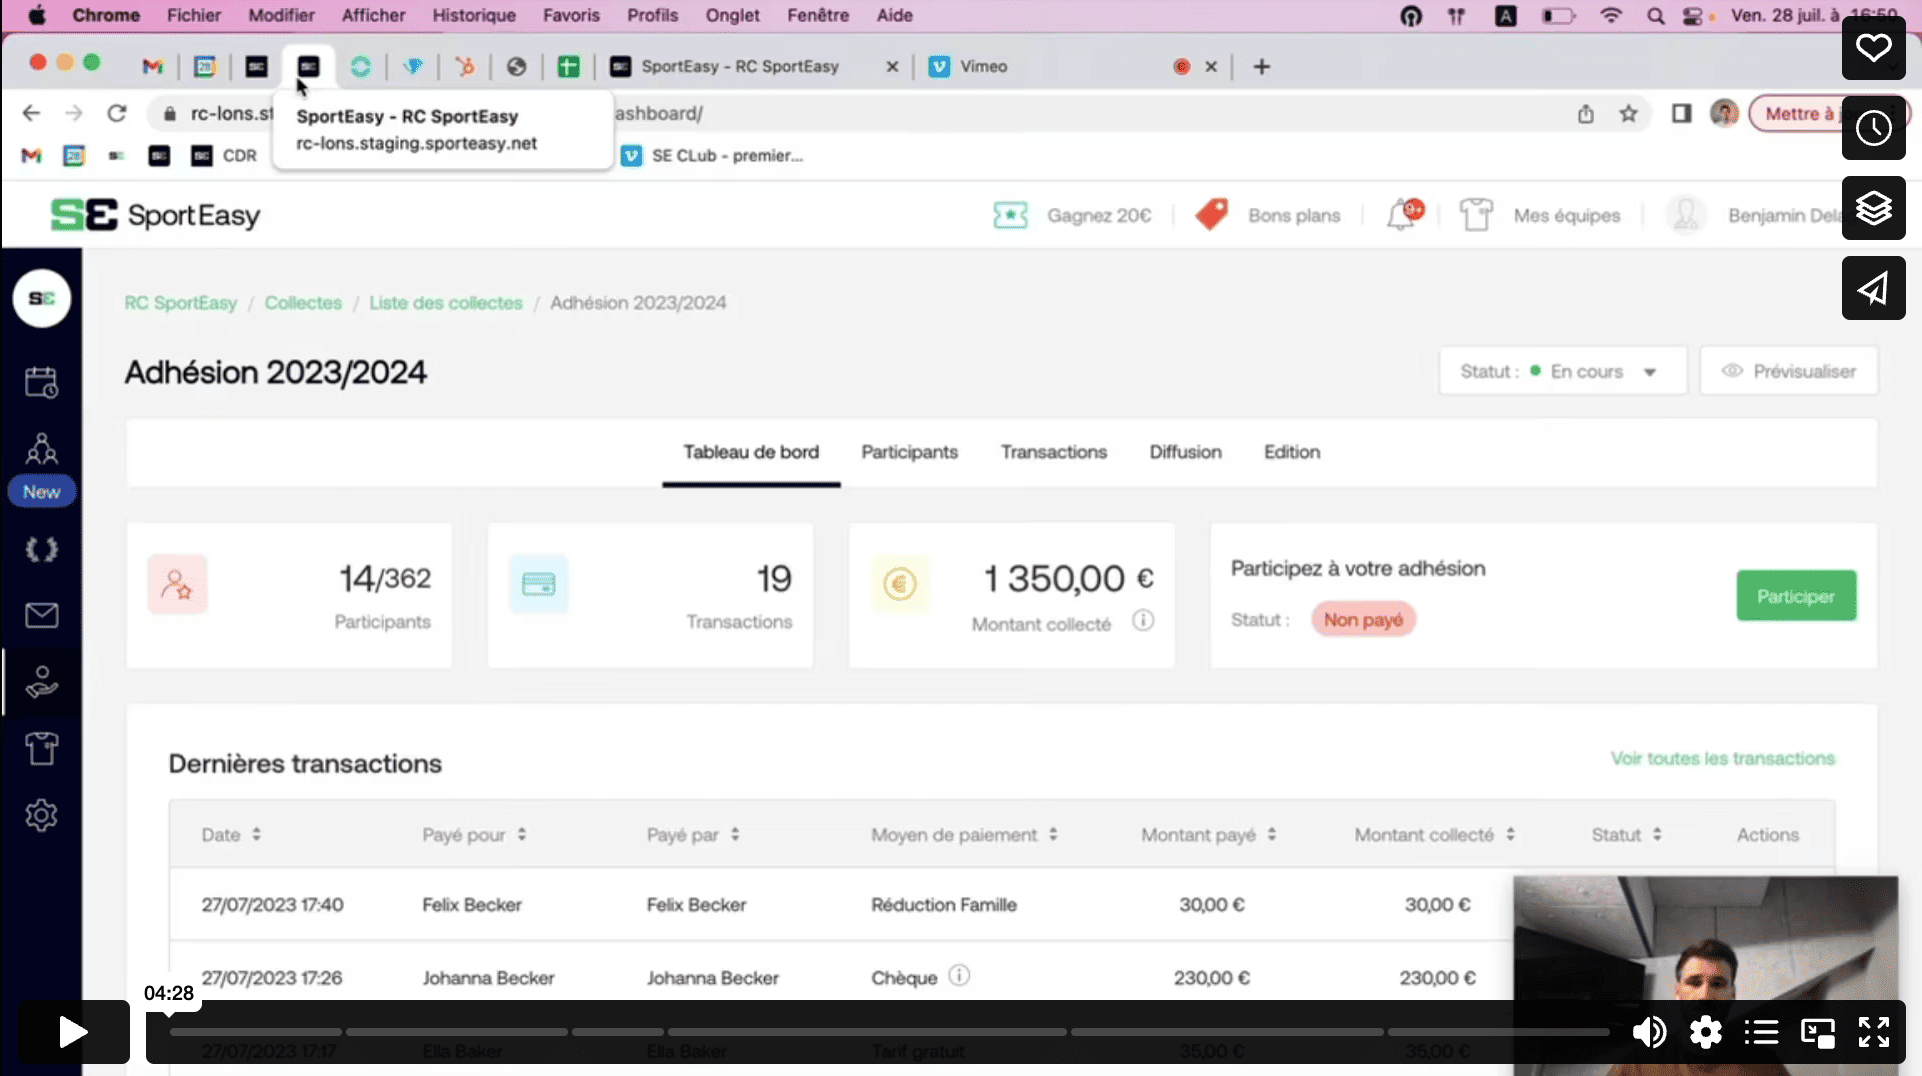The image size is (1922, 1076).
Task: Open Mes équipes
Action: pos(1540,215)
